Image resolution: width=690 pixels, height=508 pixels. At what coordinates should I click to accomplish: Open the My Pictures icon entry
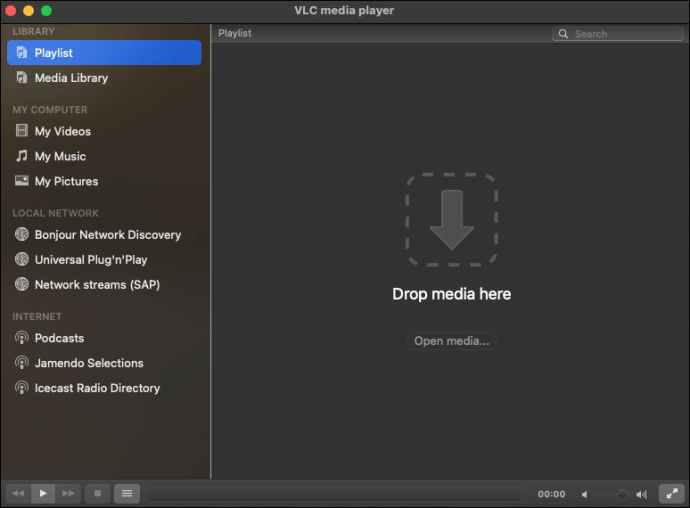pos(22,181)
